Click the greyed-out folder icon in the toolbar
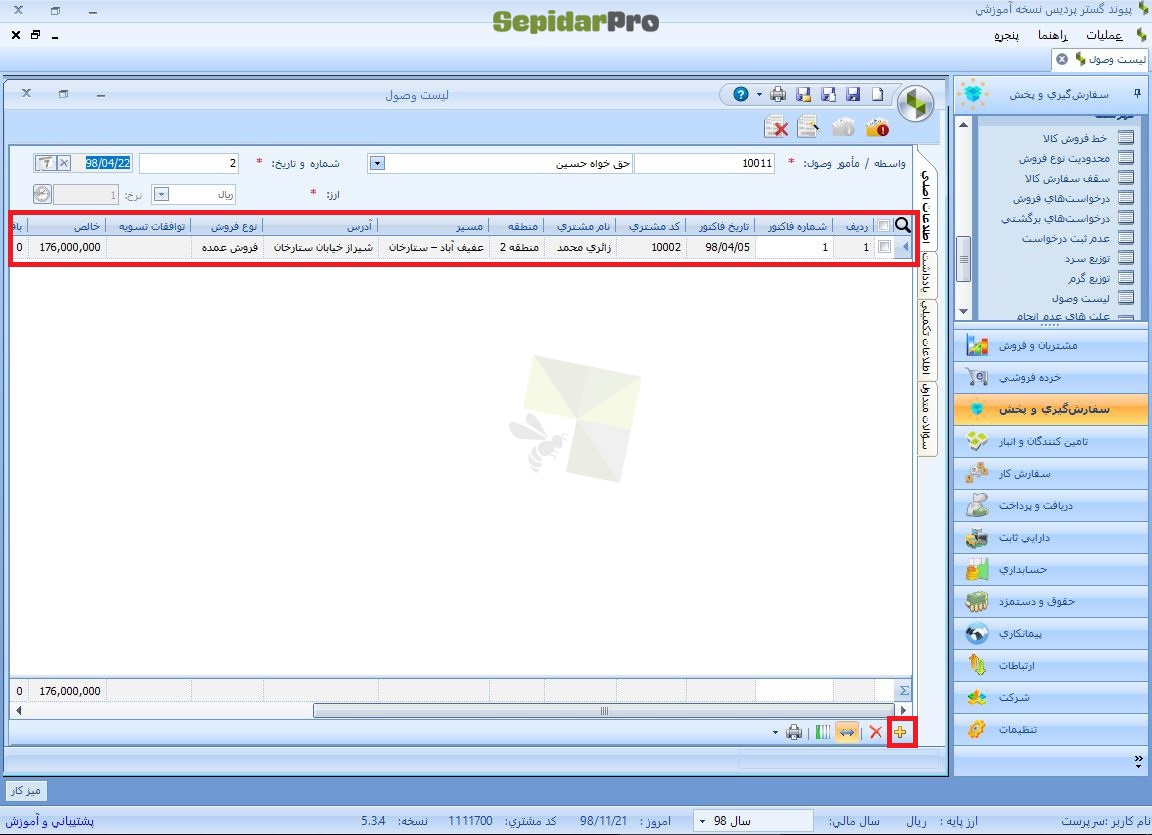 (x=843, y=128)
